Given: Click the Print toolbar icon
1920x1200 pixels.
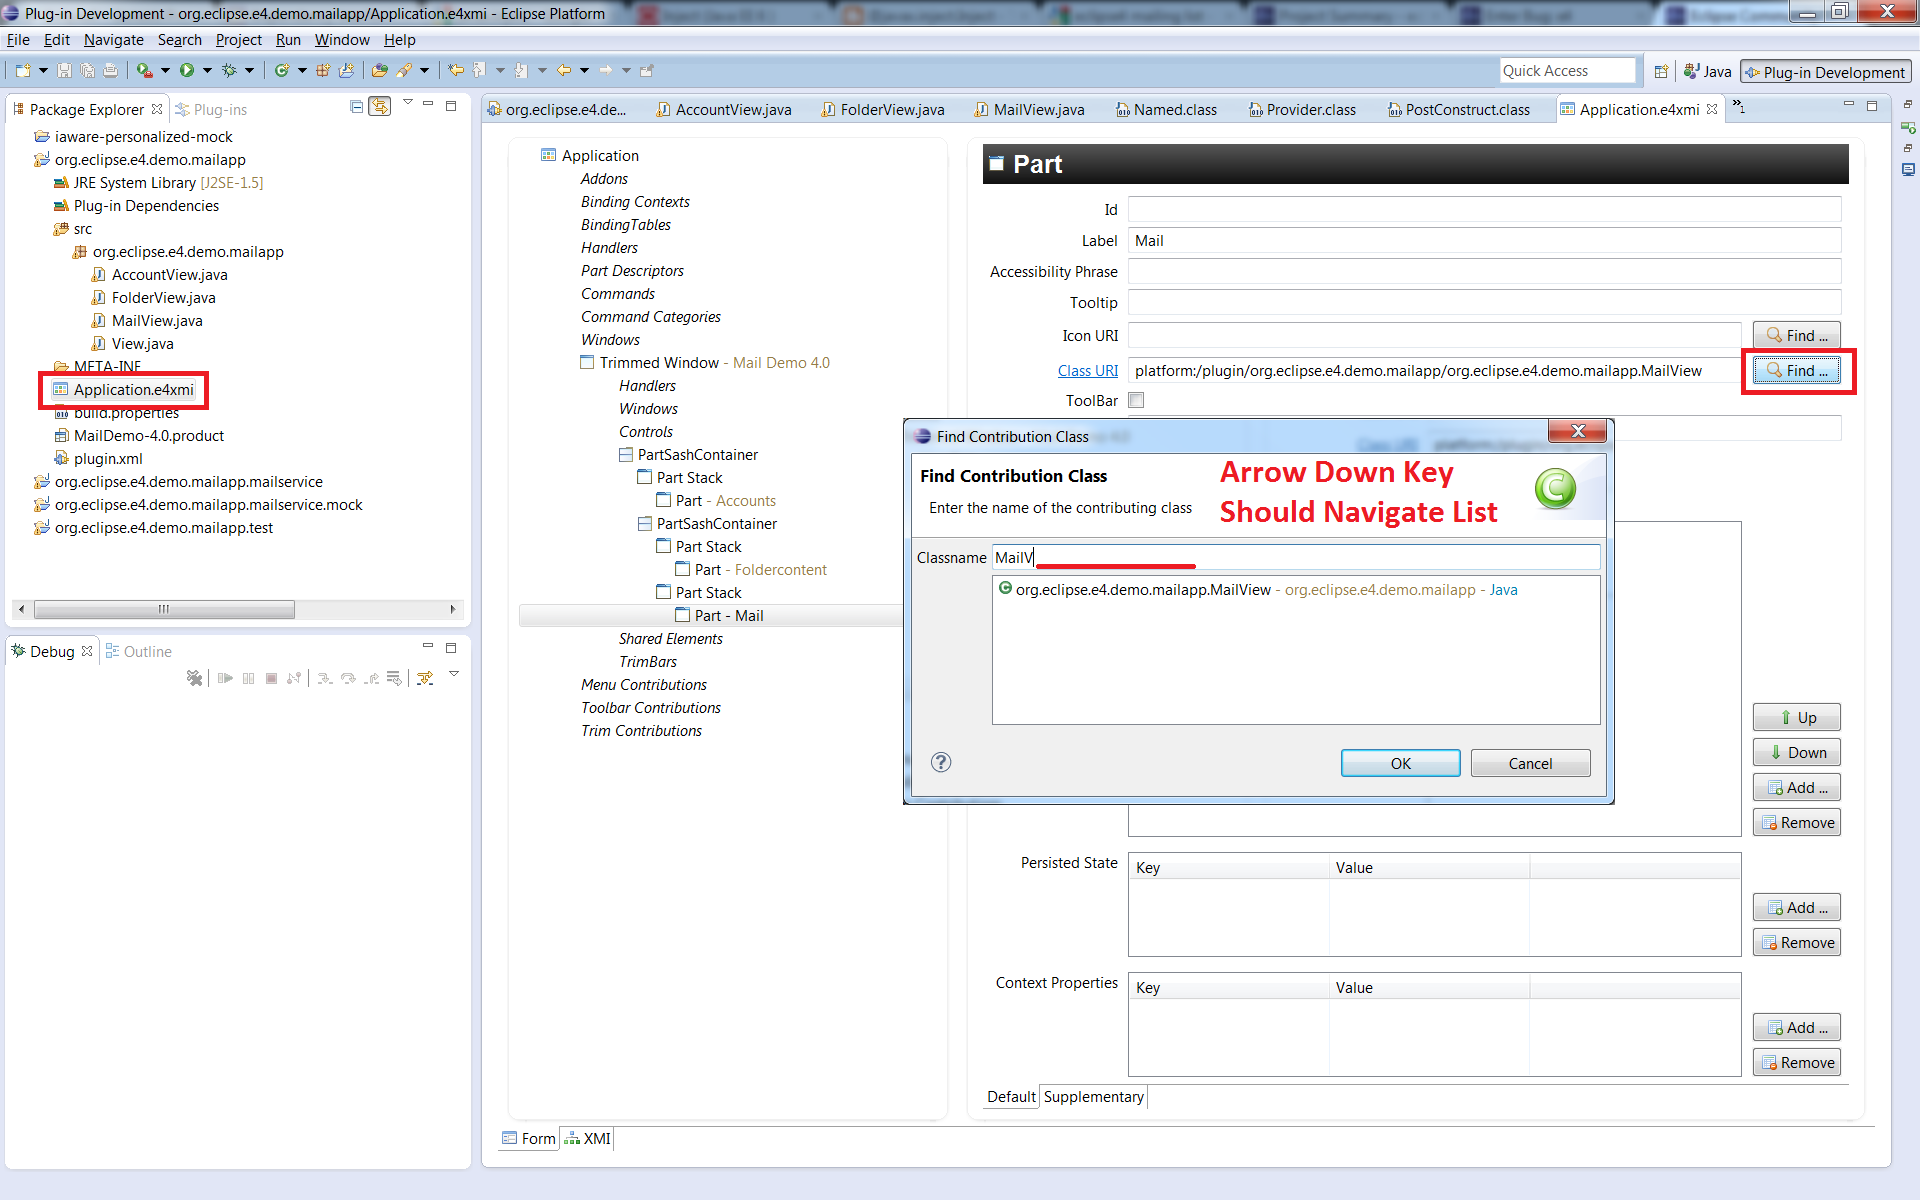Looking at the screenshot, I should [x=110, y=70].
